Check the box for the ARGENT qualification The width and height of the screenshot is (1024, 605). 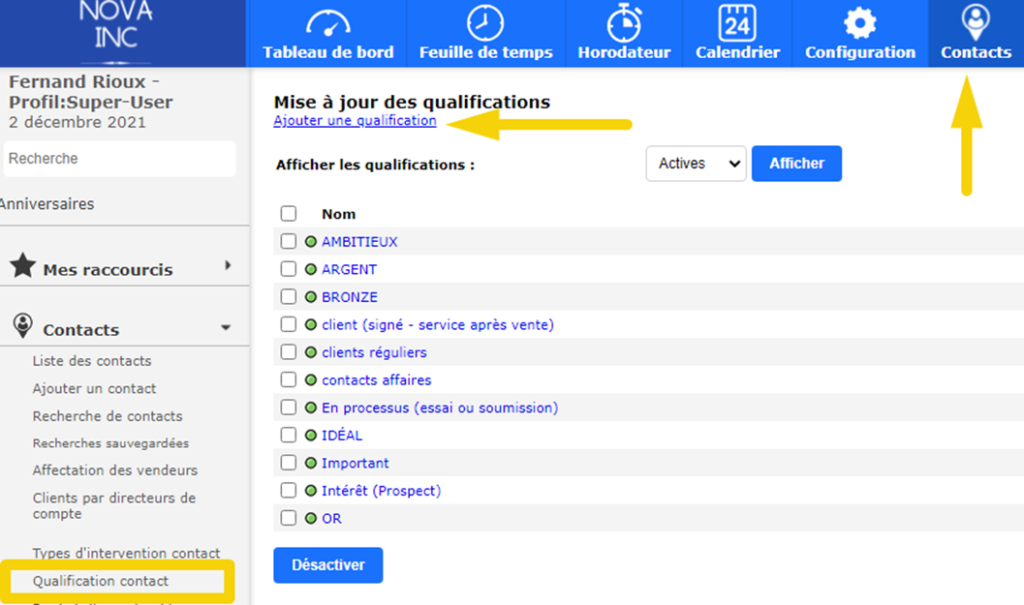(288, 269)
